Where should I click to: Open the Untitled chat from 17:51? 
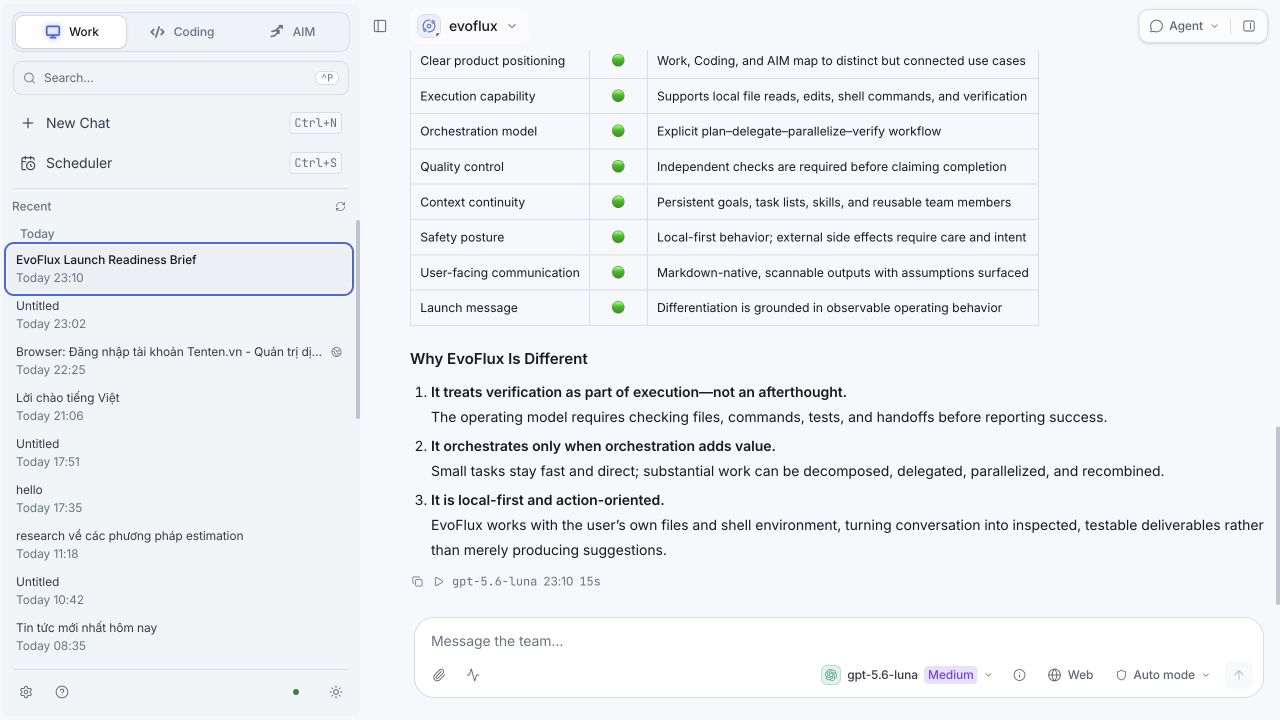[179, 453]
